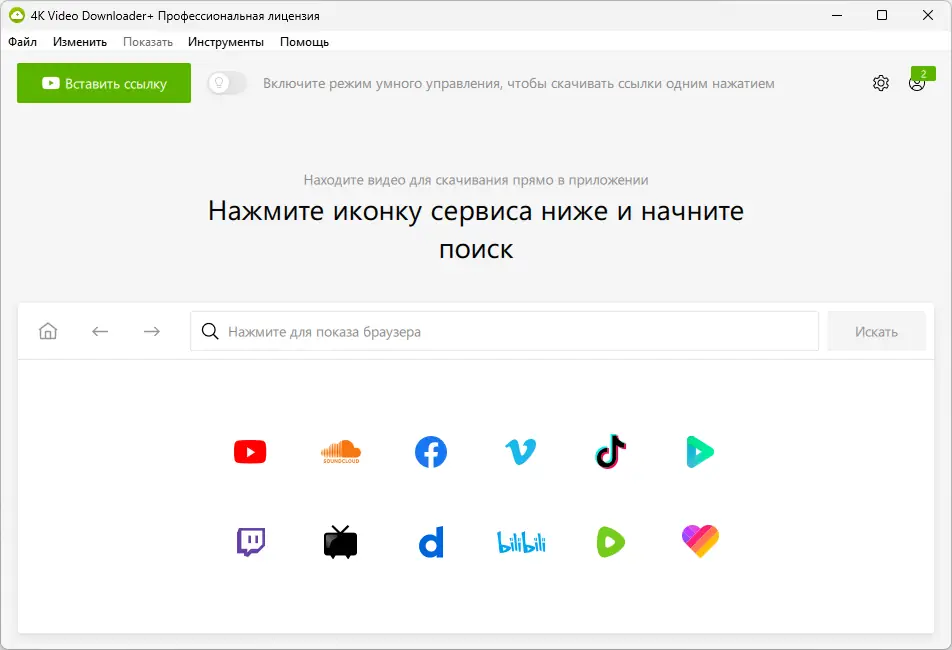The height and width of the screenshot is (650, 952).
Task: Click the home icon in the browser bar
Action: (47, 330)
